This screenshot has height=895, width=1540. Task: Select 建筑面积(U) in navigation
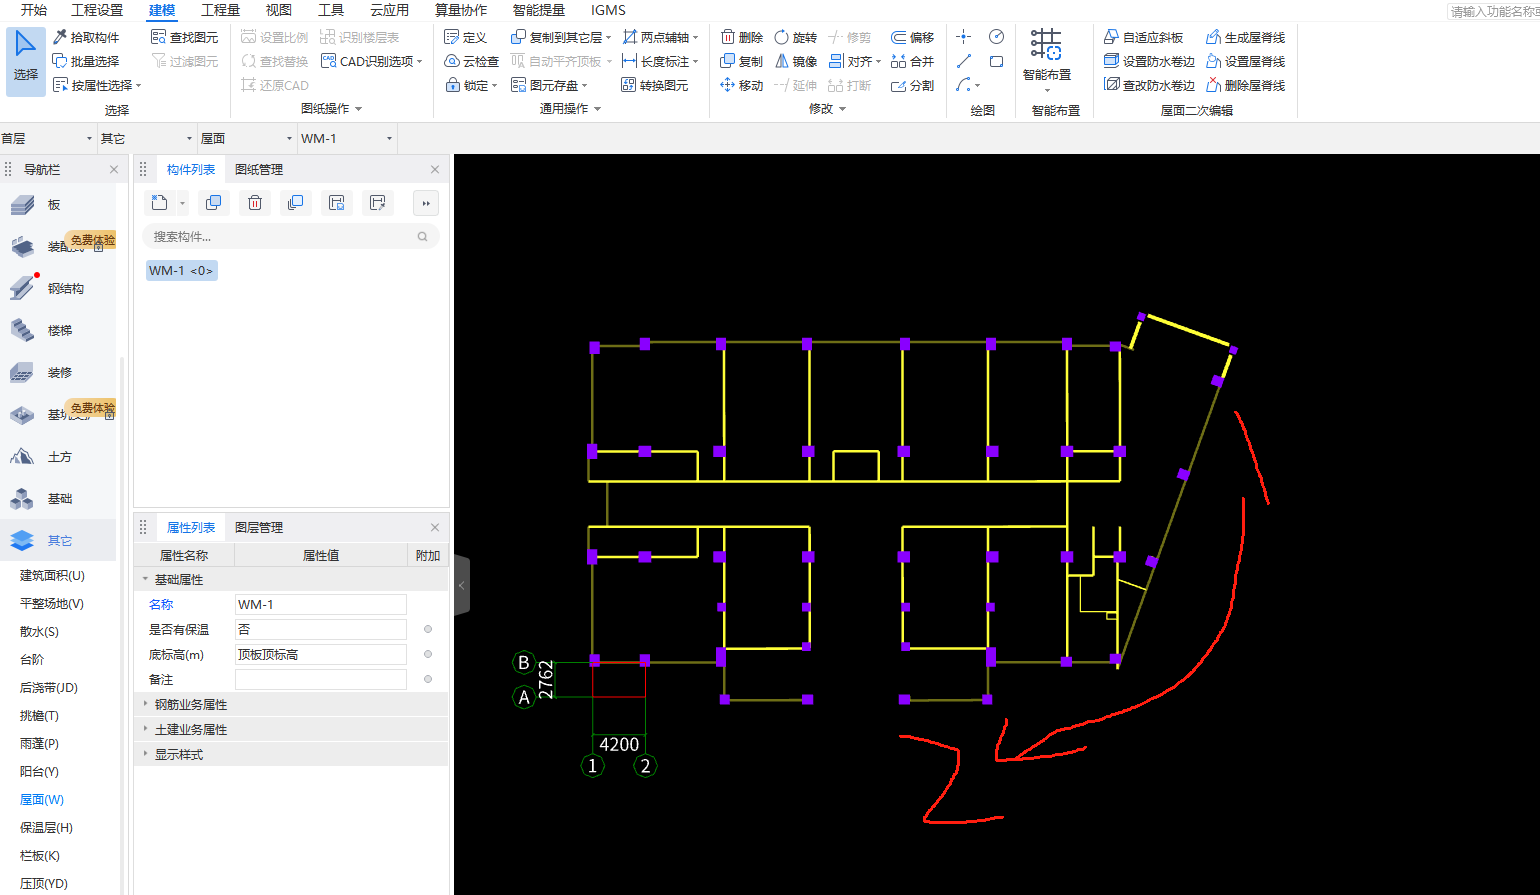[x=52, y=575]
